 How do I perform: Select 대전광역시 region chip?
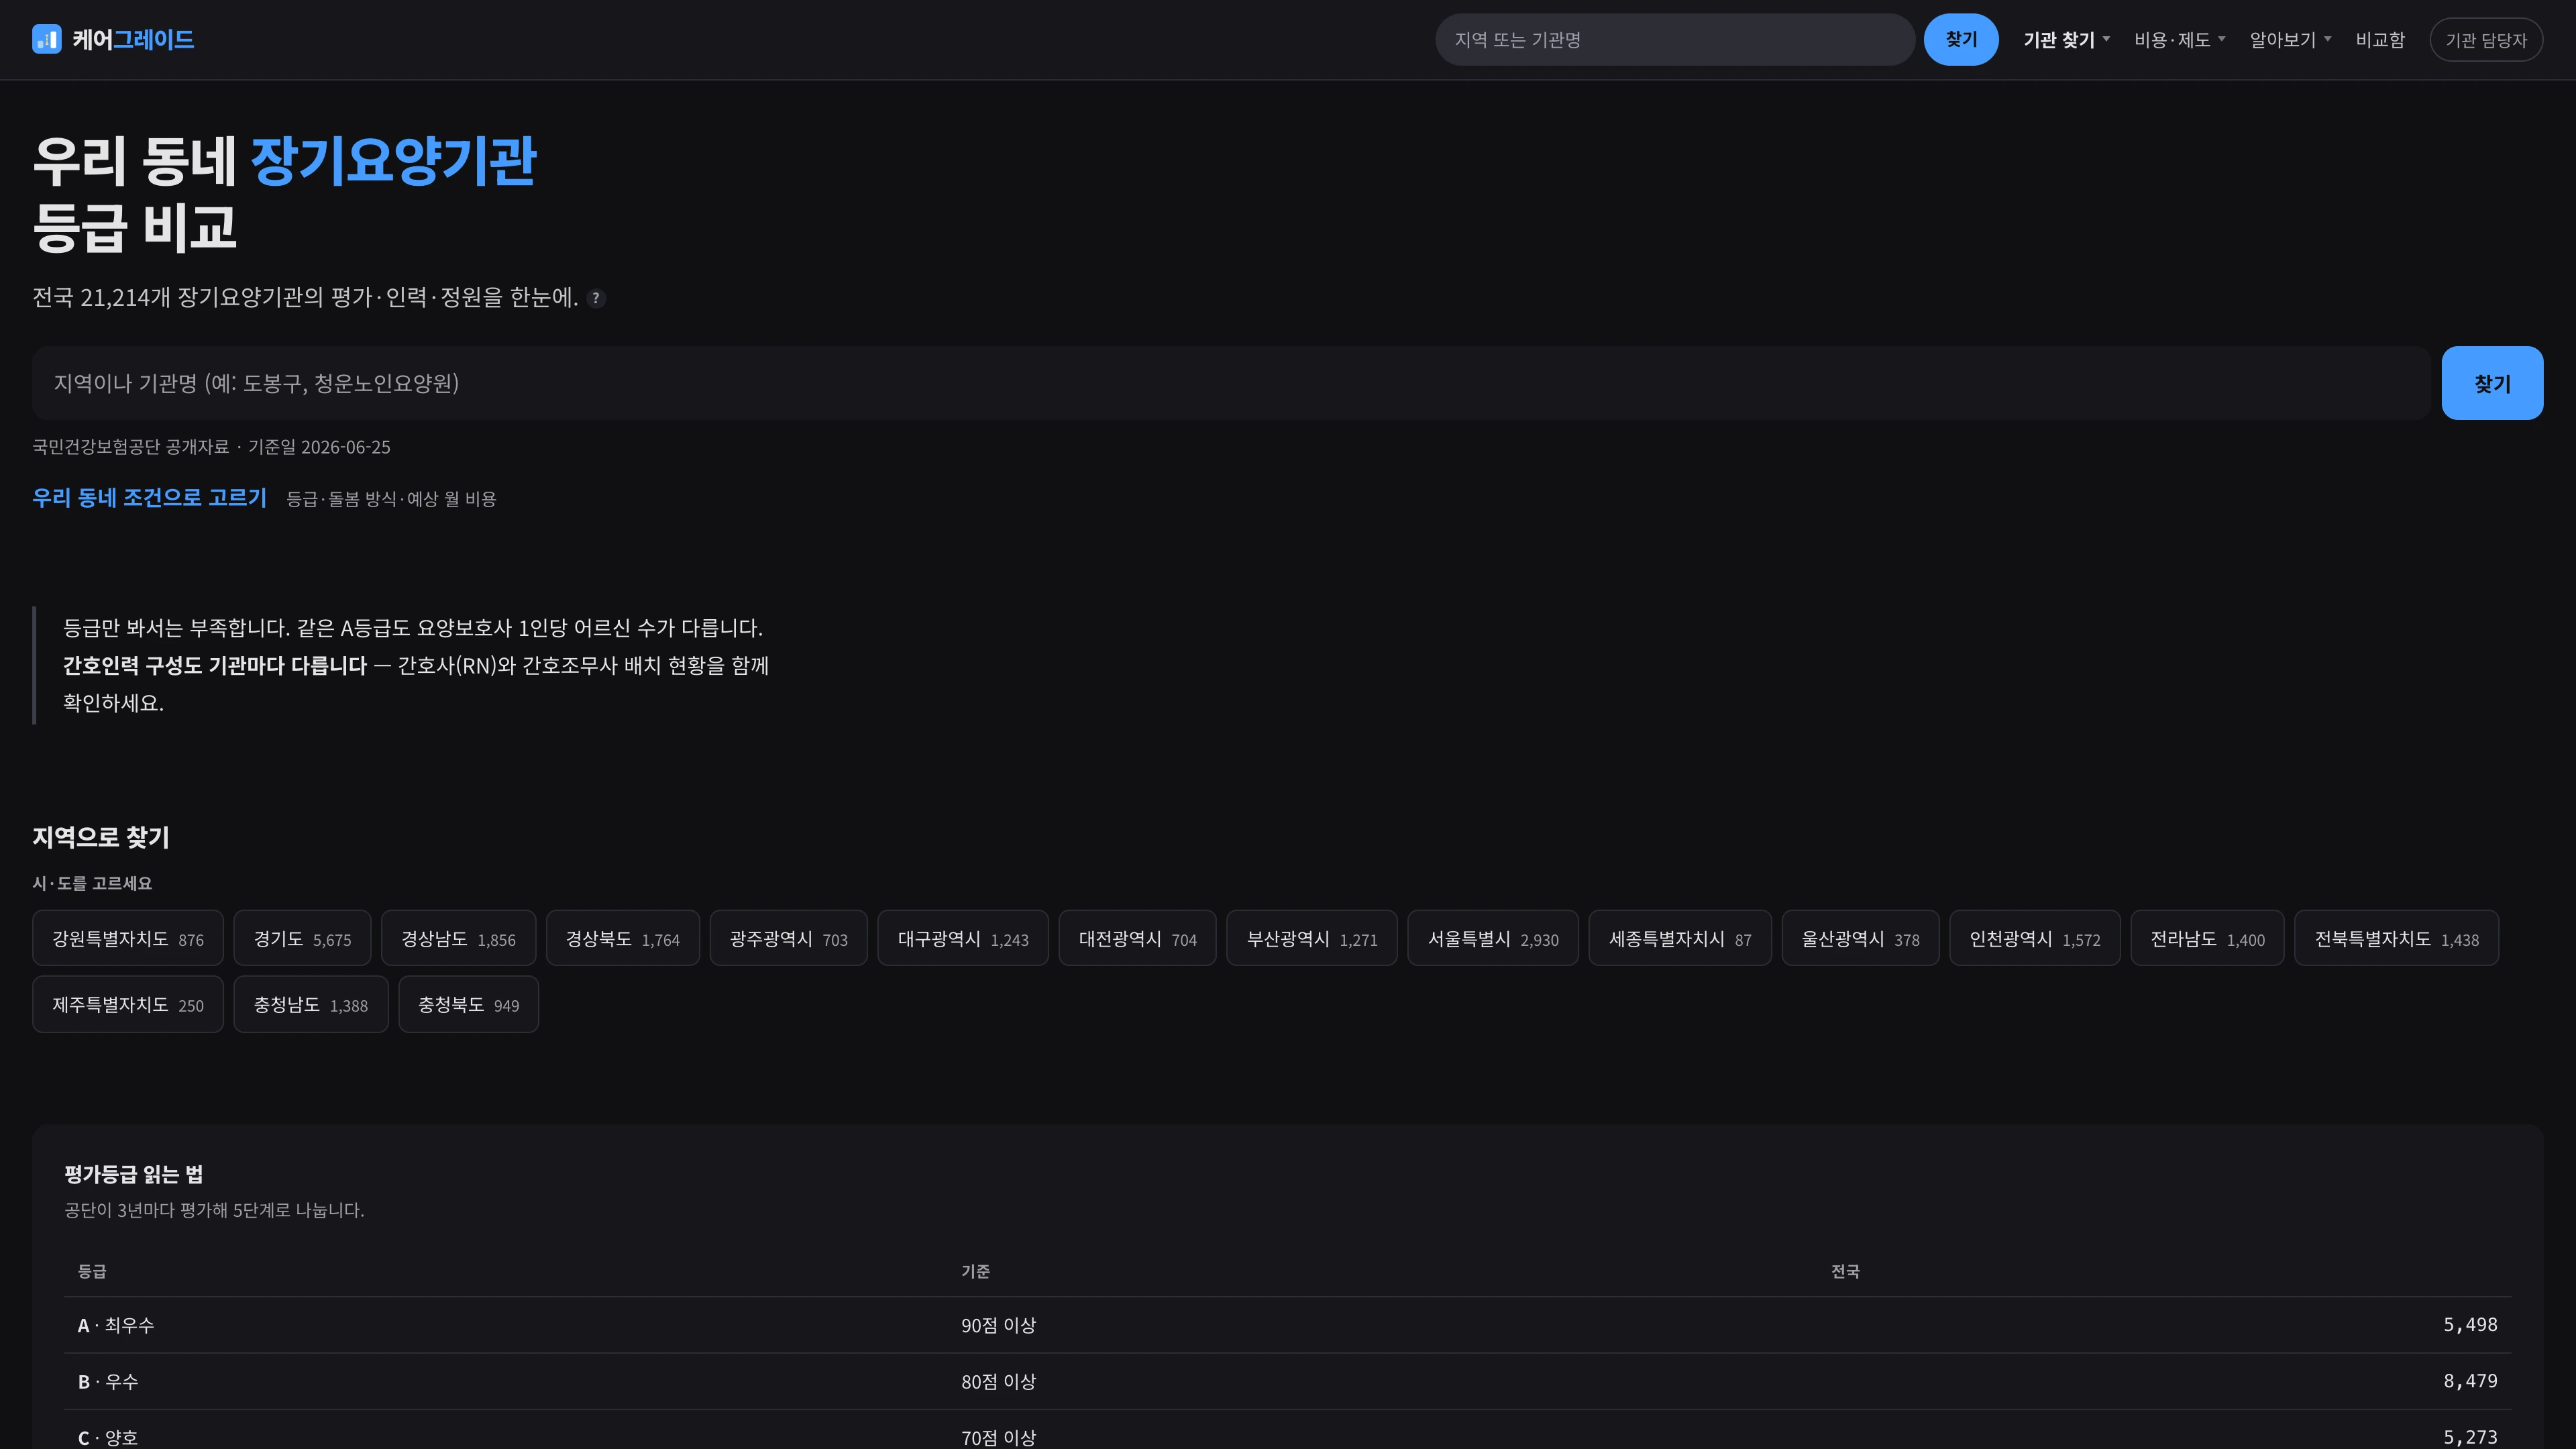point(1137,939)
